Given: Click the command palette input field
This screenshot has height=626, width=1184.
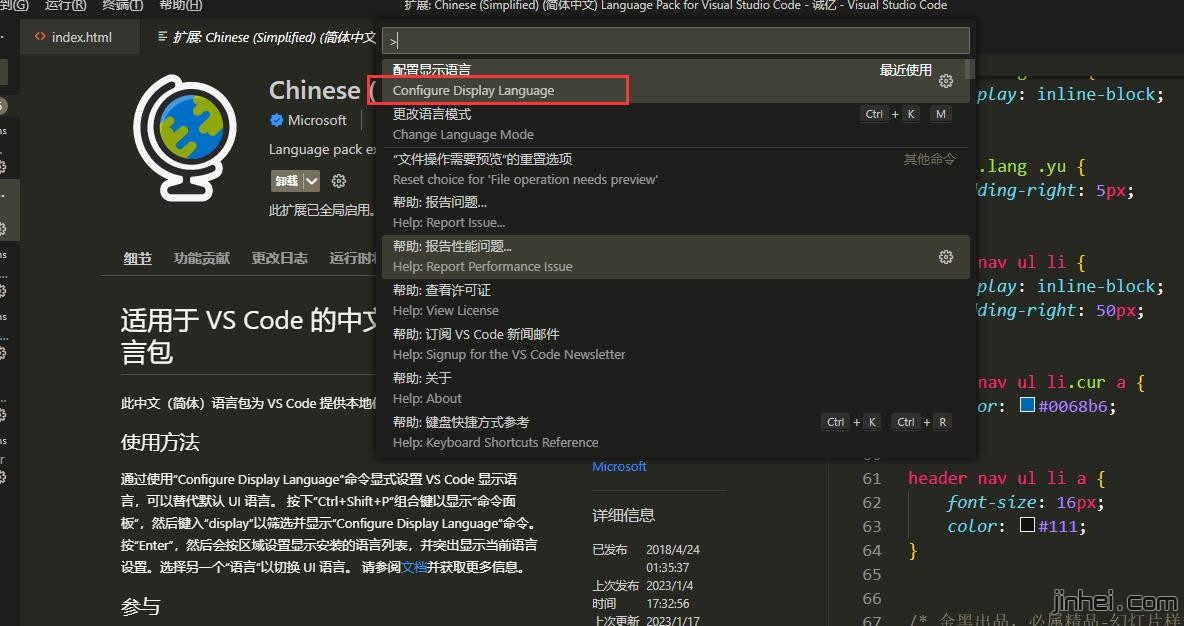Looking at the screenshot, I should click(x=676, y=41).
